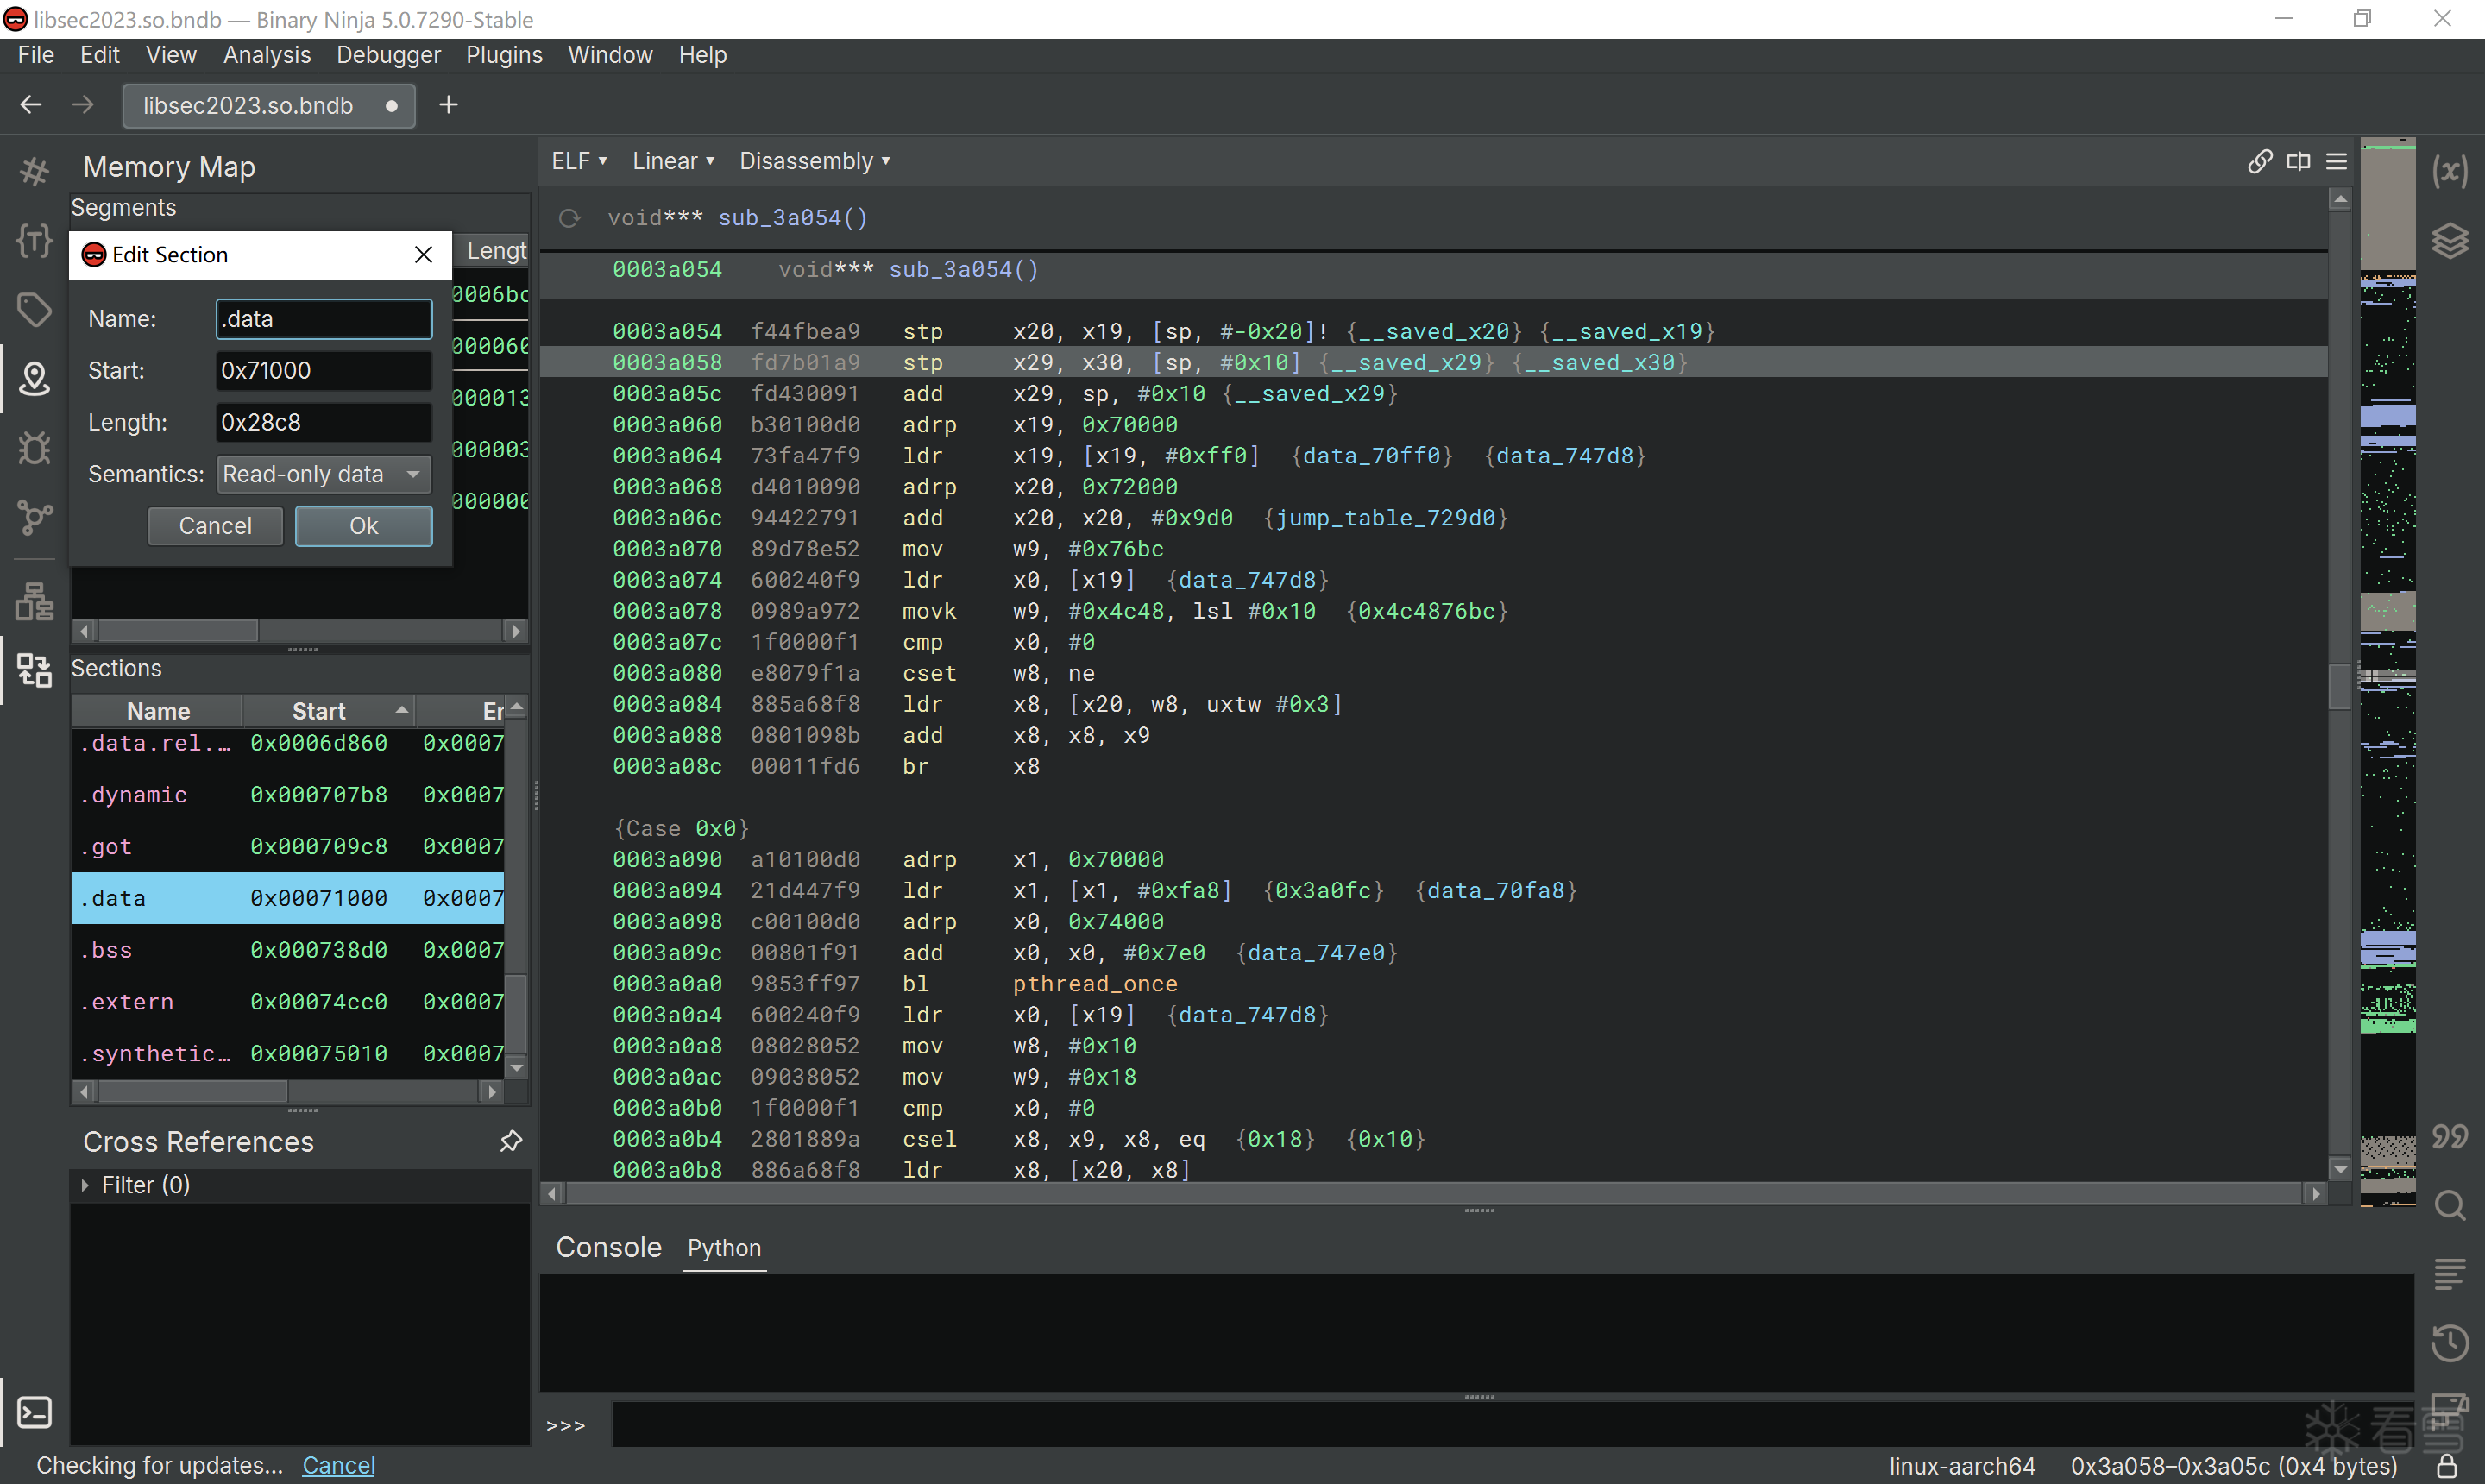Click the Cancel link for update check
2485x1484 pixels.
pyautogui.click(x=338, y=1465)
